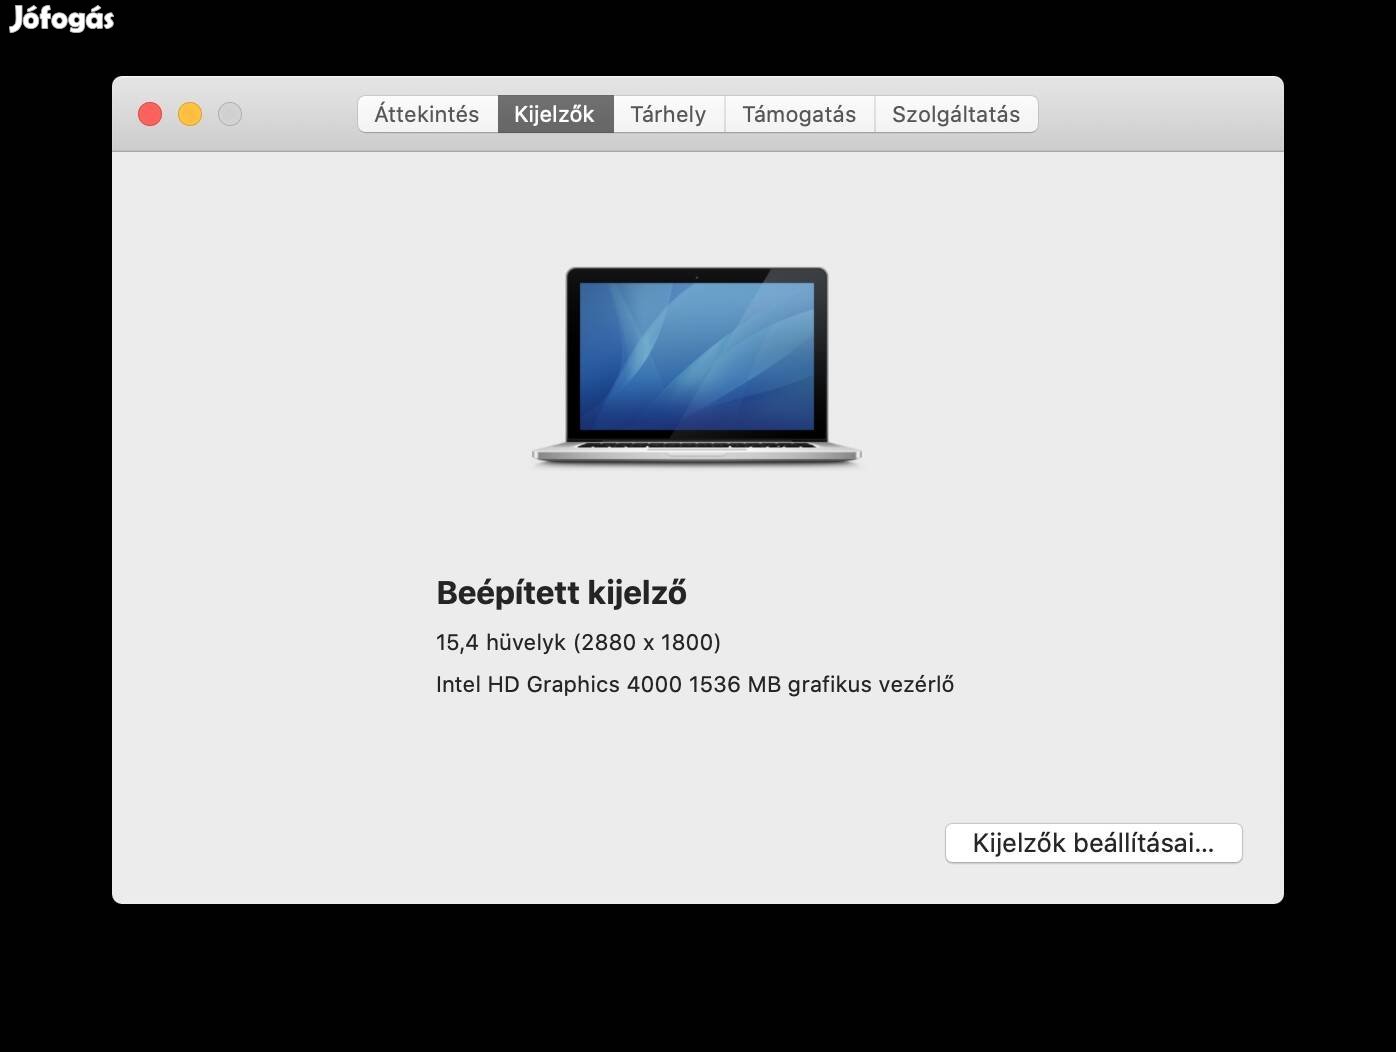Select the Kijelzők tab
Screen dimensions: 1396x1052
click(x=554, y=114)
